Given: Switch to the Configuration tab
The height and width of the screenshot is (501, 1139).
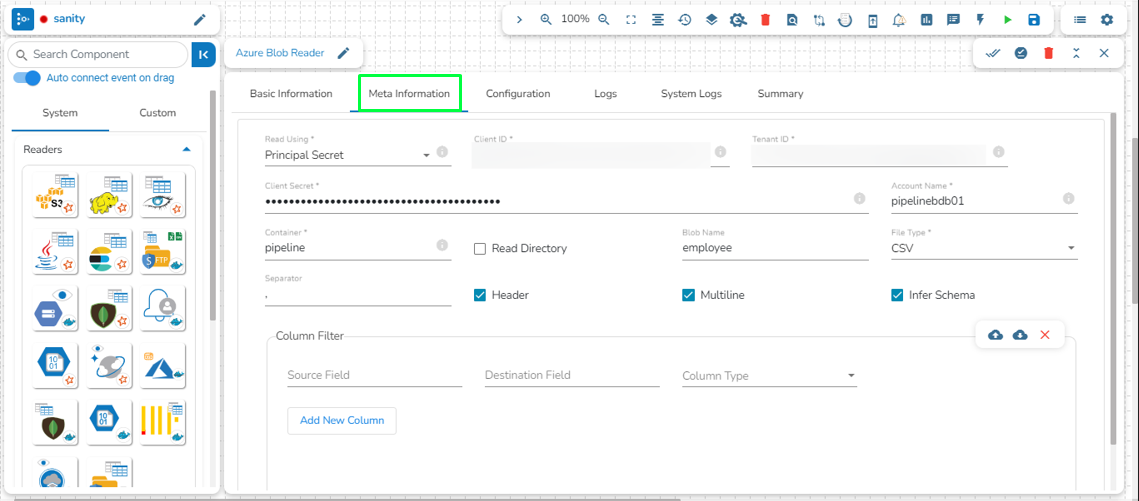Looking at the screenshot, I should (517, 94).
